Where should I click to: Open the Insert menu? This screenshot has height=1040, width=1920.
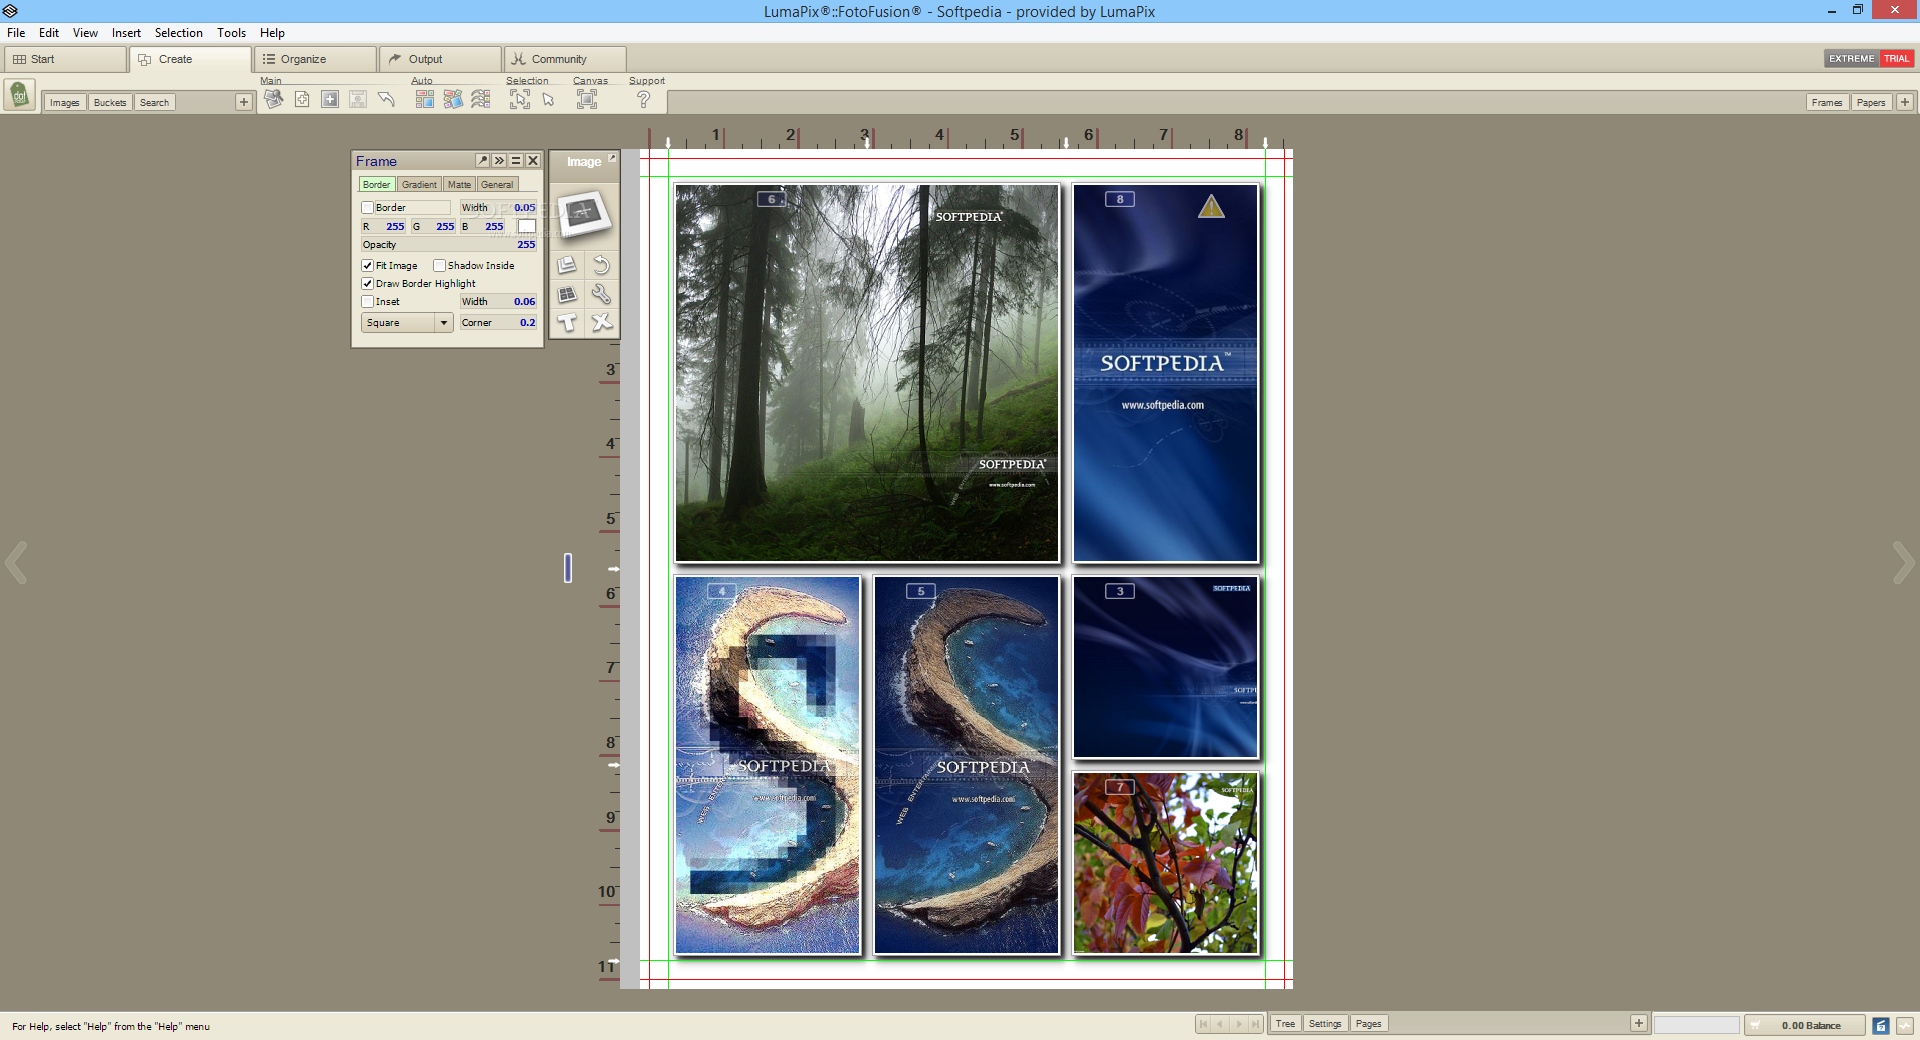click(126, 33)
